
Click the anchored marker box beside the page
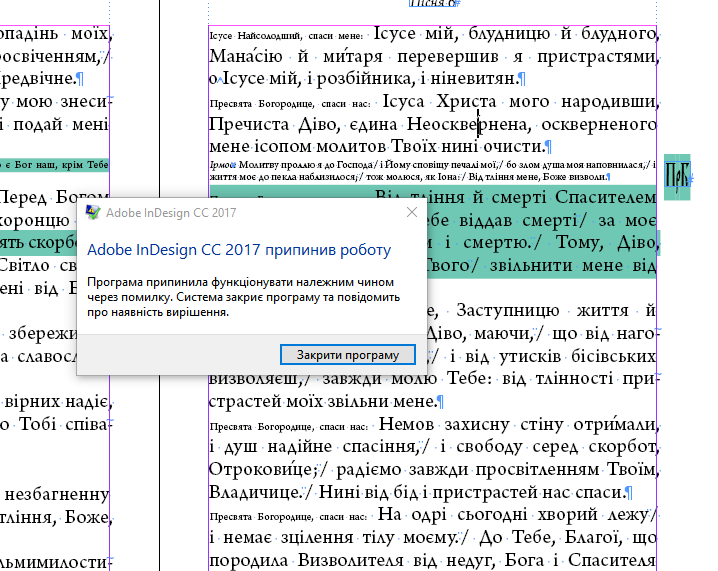click(x=677, y=177)
